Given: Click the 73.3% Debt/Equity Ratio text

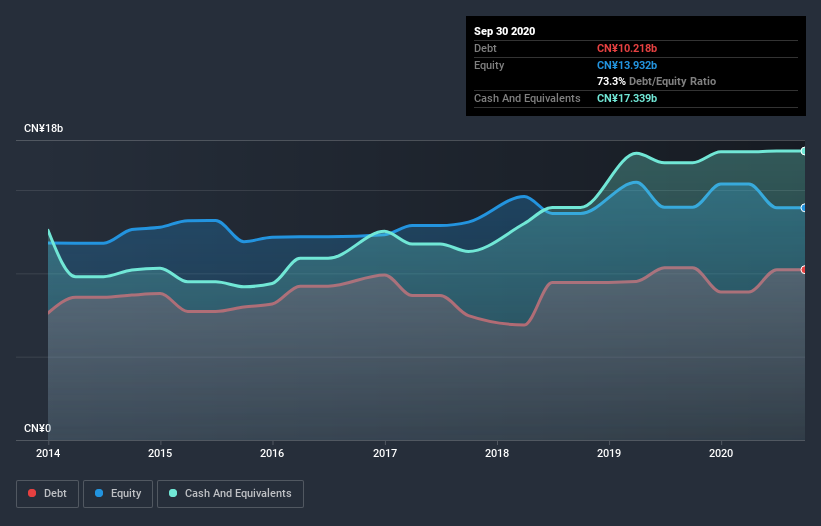Looking at the screenshot, I should (x=656, y=81).
